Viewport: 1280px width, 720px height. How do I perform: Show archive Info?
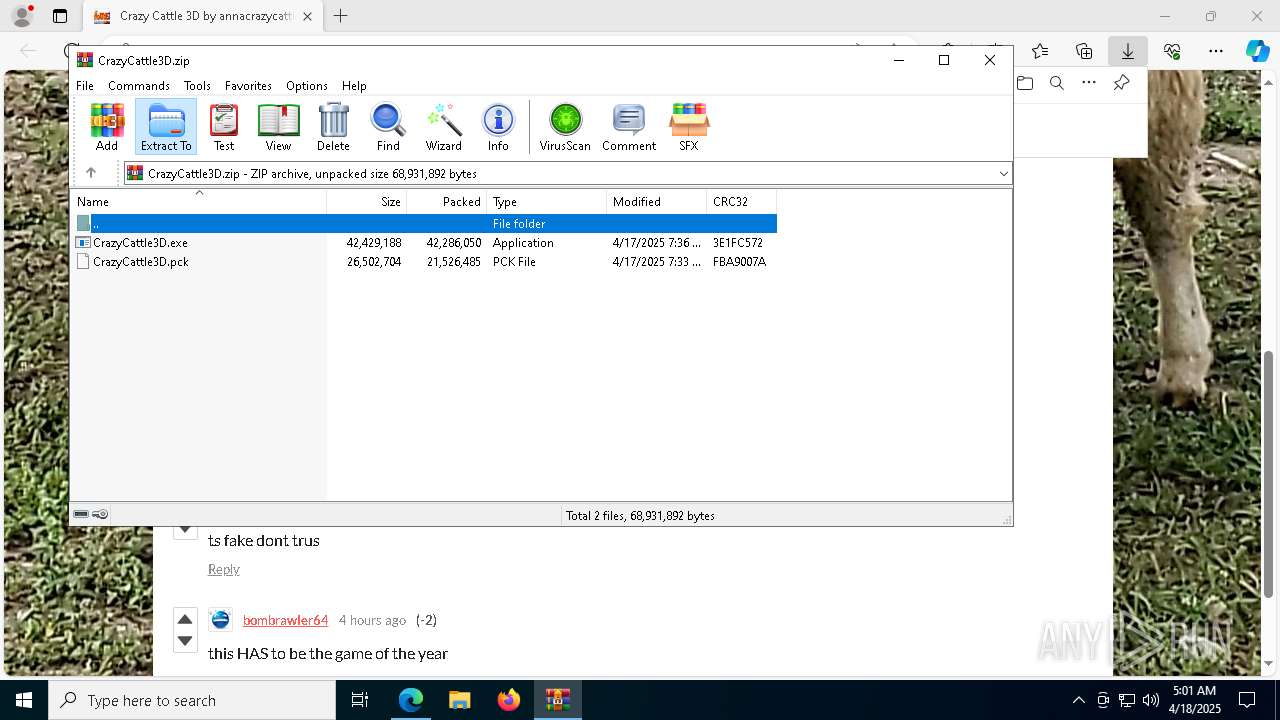498,127
